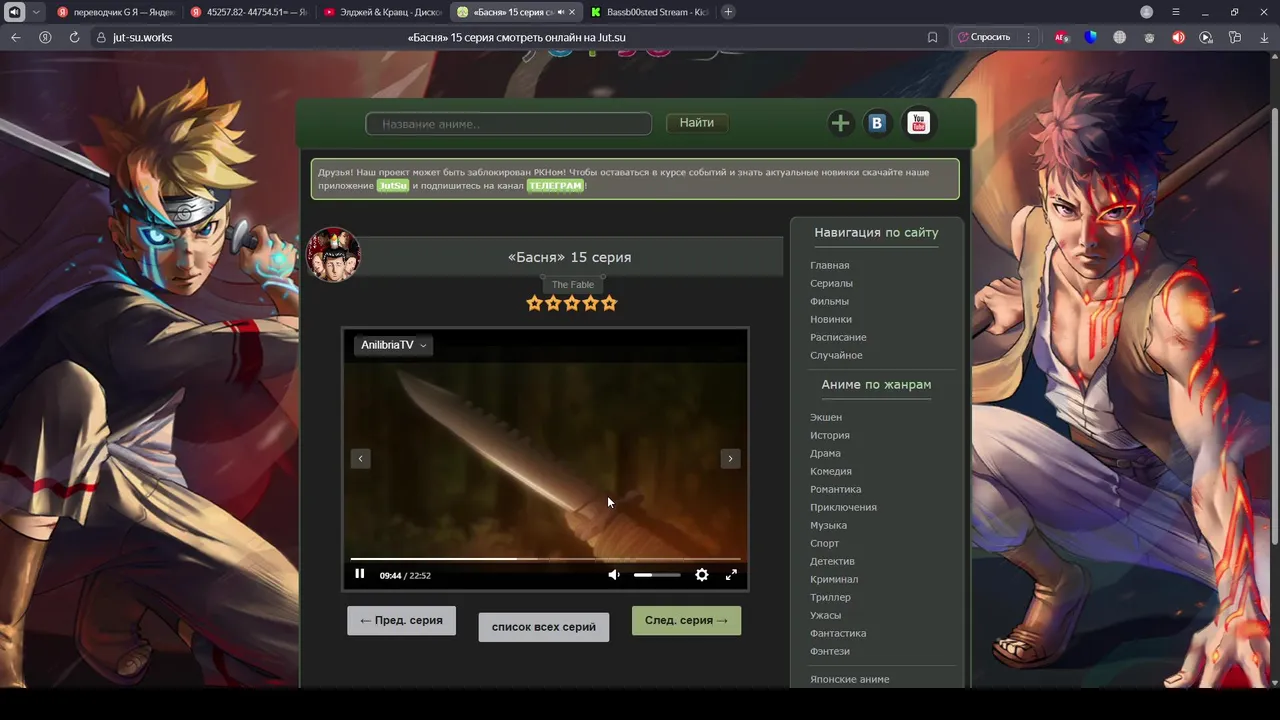Screen dimensions: 1280x720
Task: Select the Ужасы genre
Action: click(x=825, y=615)
